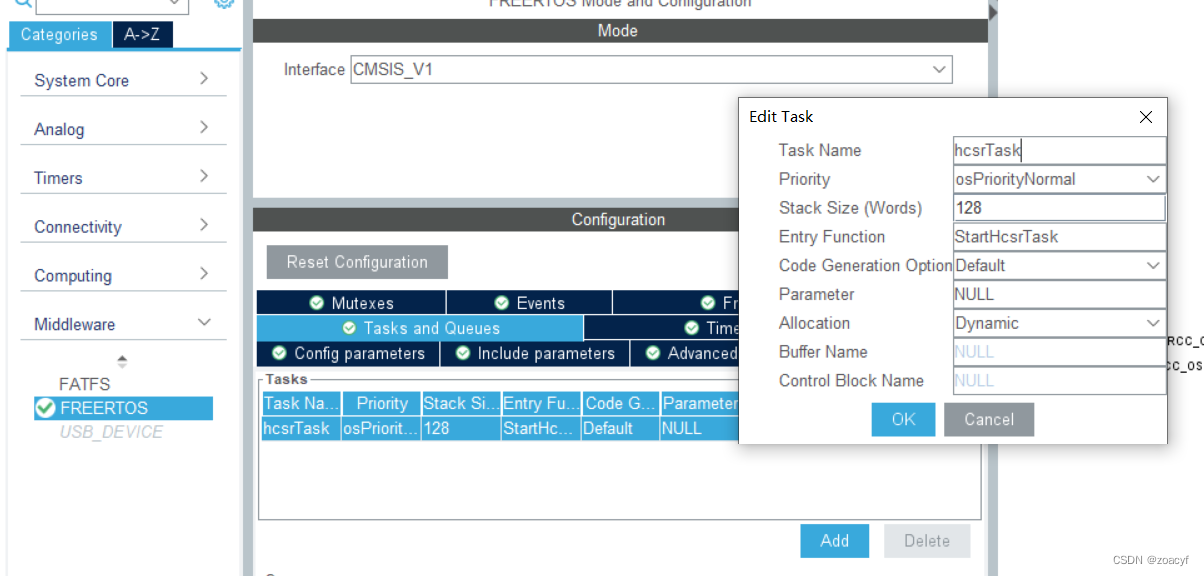Viewport: 1204px width, 576px height.
Task: Open the Config parameters tab
Action: click(349, 353)
